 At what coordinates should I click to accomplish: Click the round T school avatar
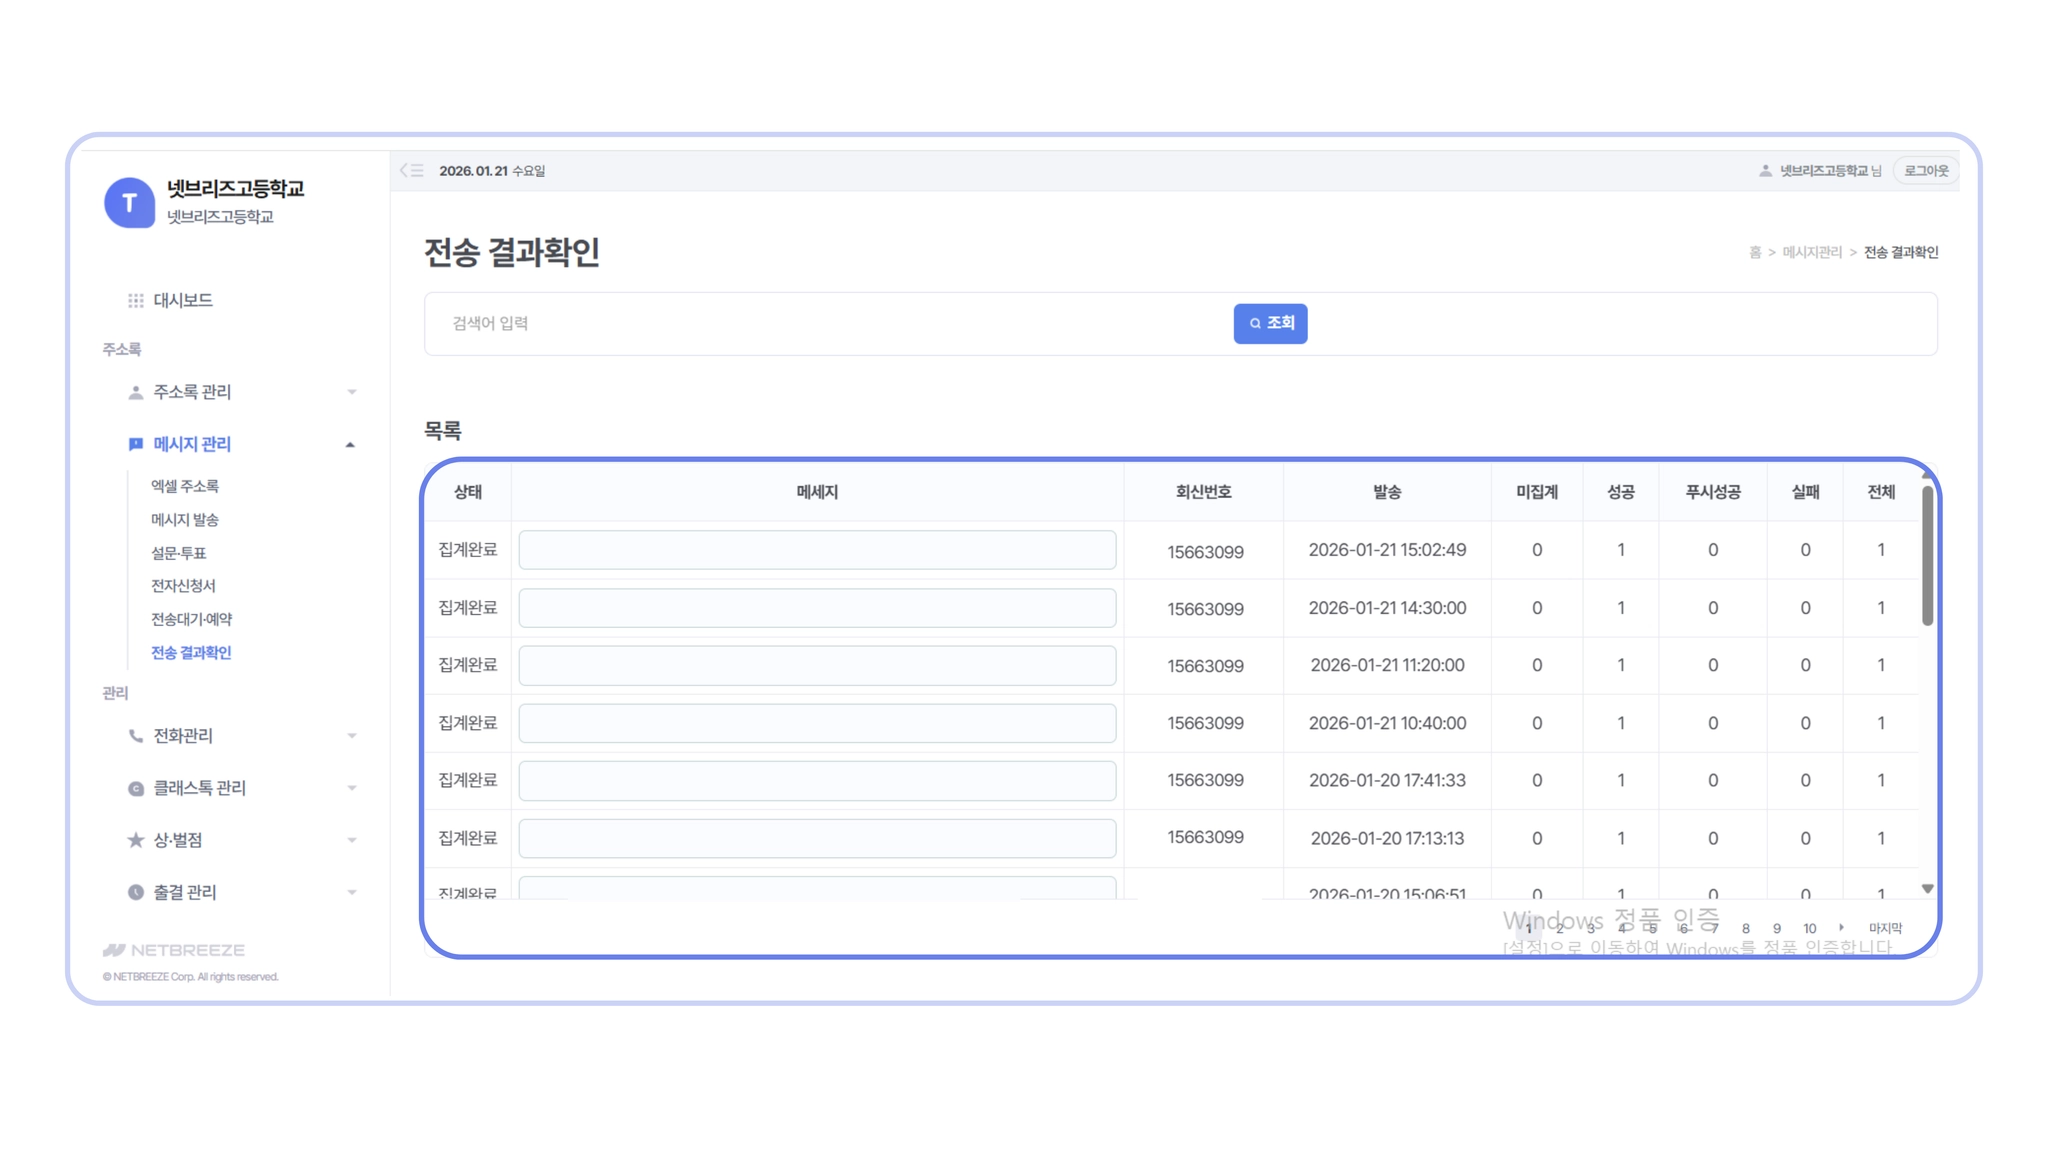[129, 203]
